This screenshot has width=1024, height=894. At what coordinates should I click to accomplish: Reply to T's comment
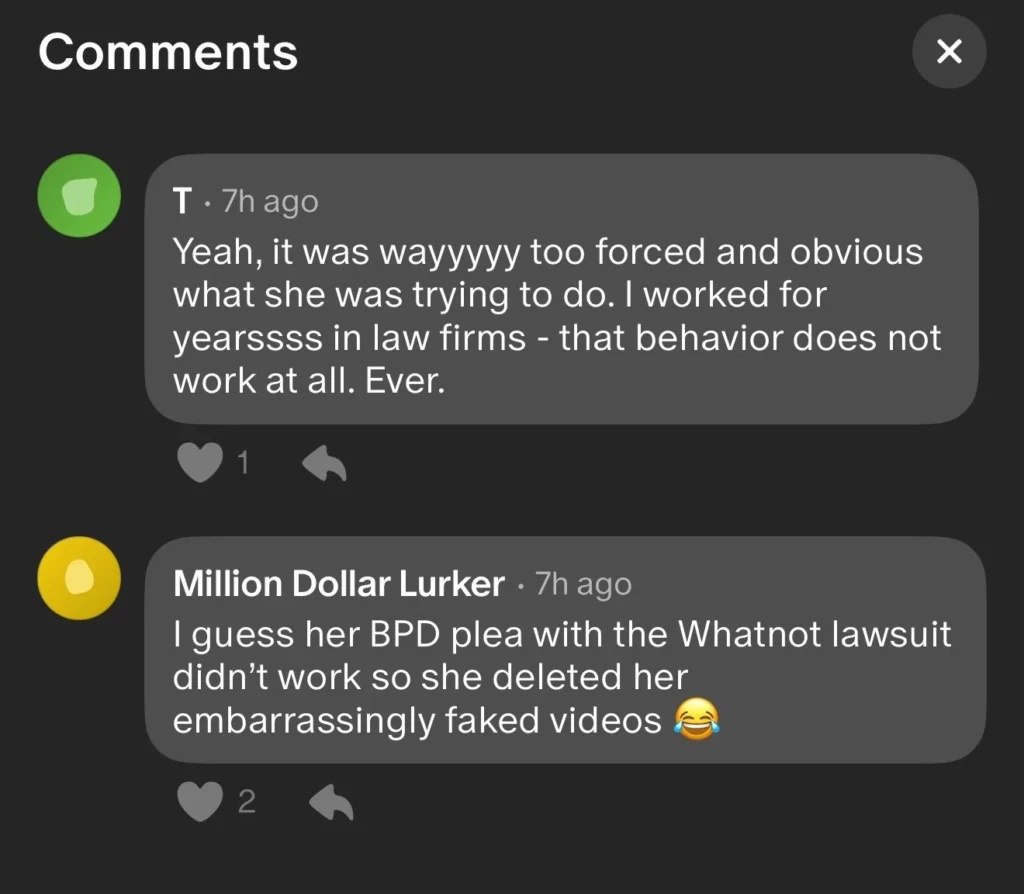coord(324,462)
